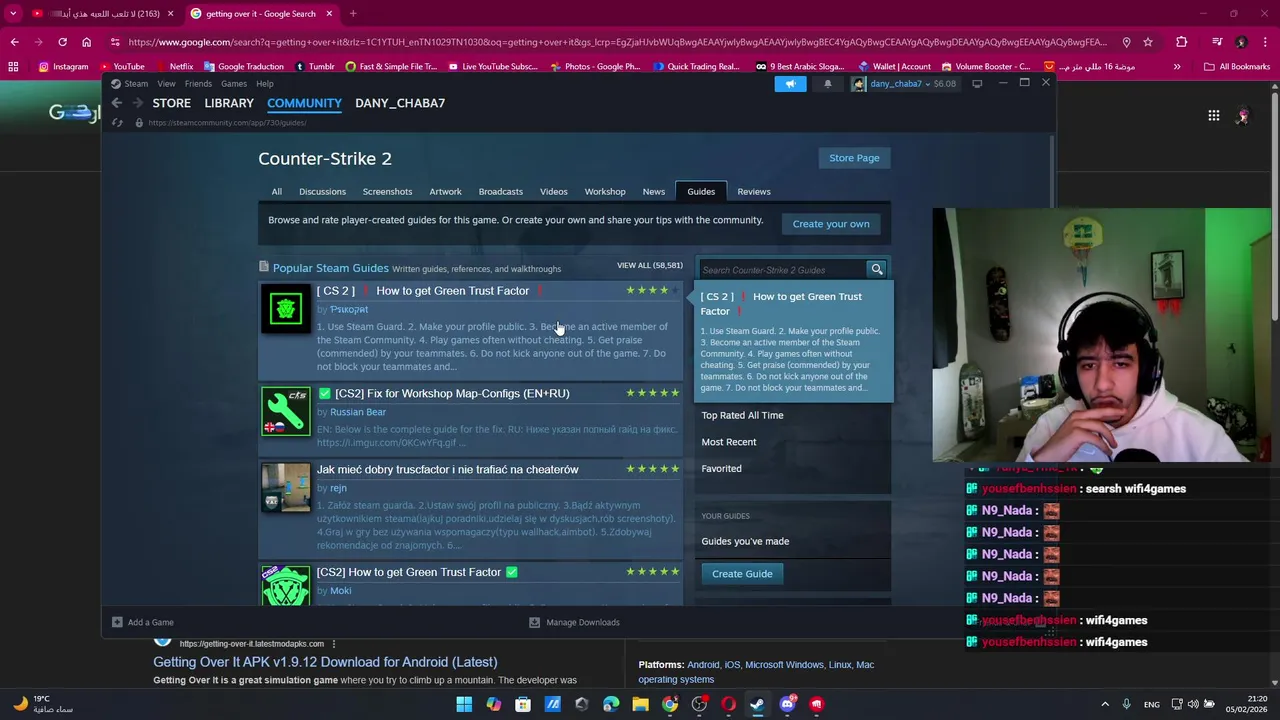Click the Create Guide button
1280x720 pixels.
pos(742,574)
